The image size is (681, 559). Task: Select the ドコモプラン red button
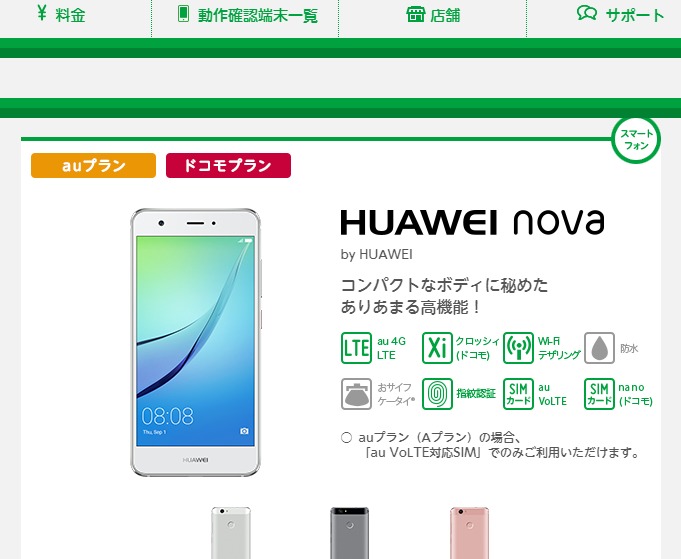(228, 165)
